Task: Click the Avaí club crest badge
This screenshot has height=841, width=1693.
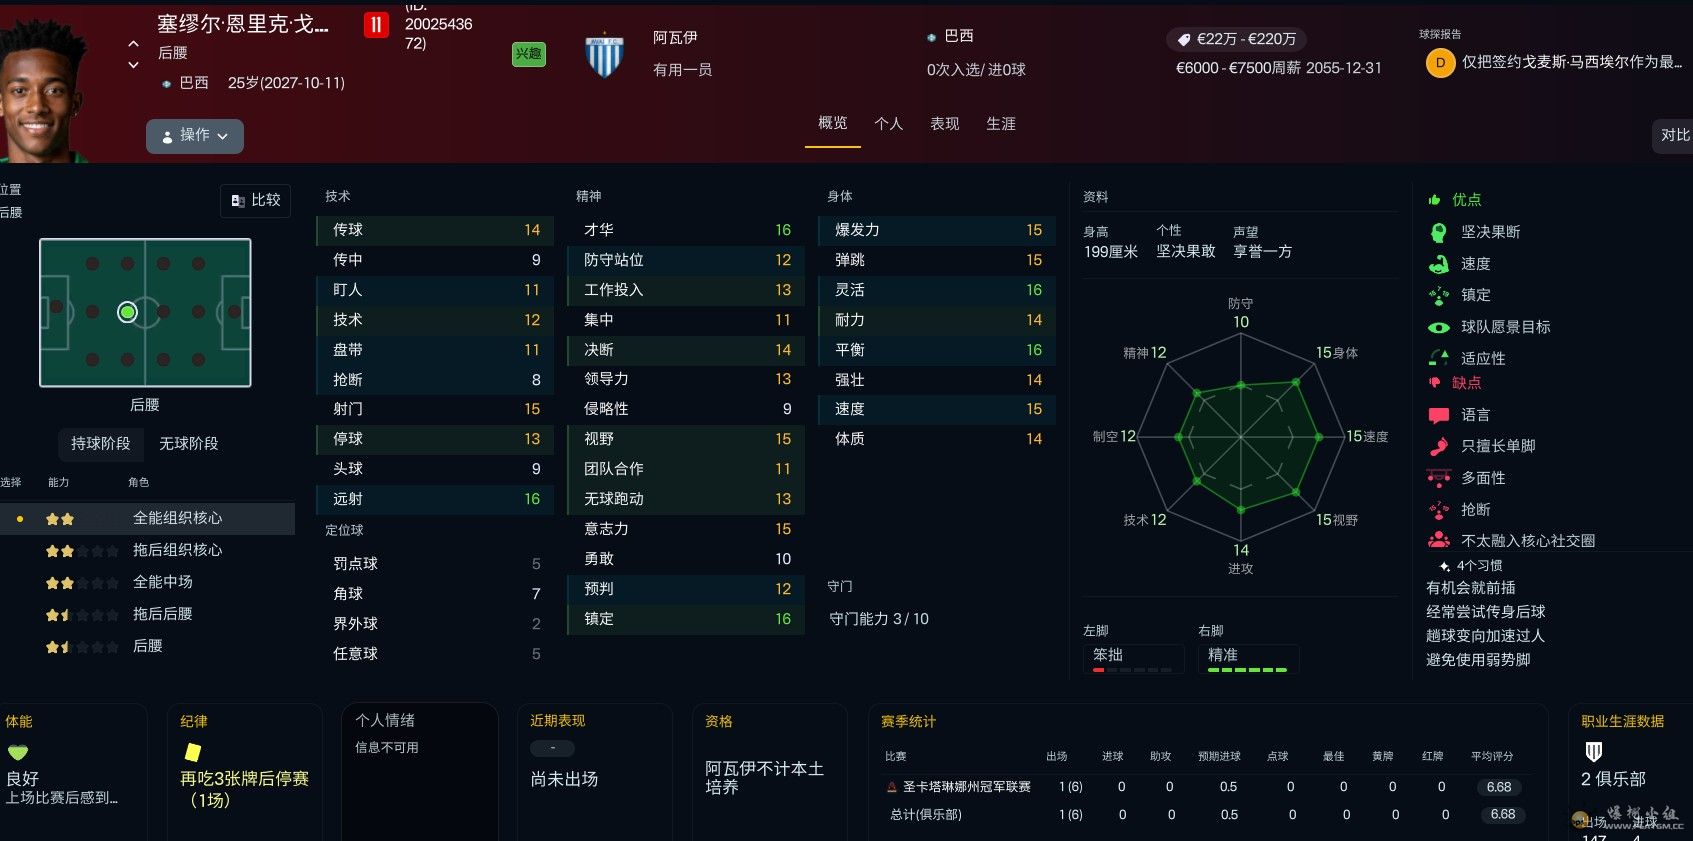Action: click(x=604, y=56)
